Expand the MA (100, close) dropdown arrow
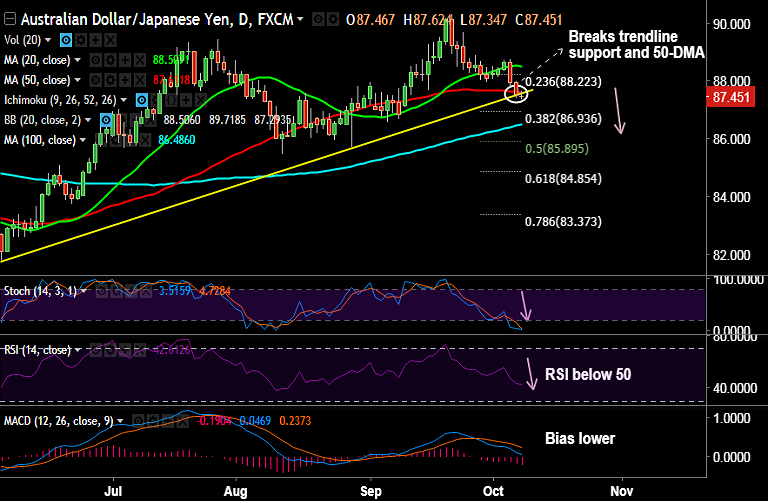The height and width of the screenshot is (503, 768). 83,140
